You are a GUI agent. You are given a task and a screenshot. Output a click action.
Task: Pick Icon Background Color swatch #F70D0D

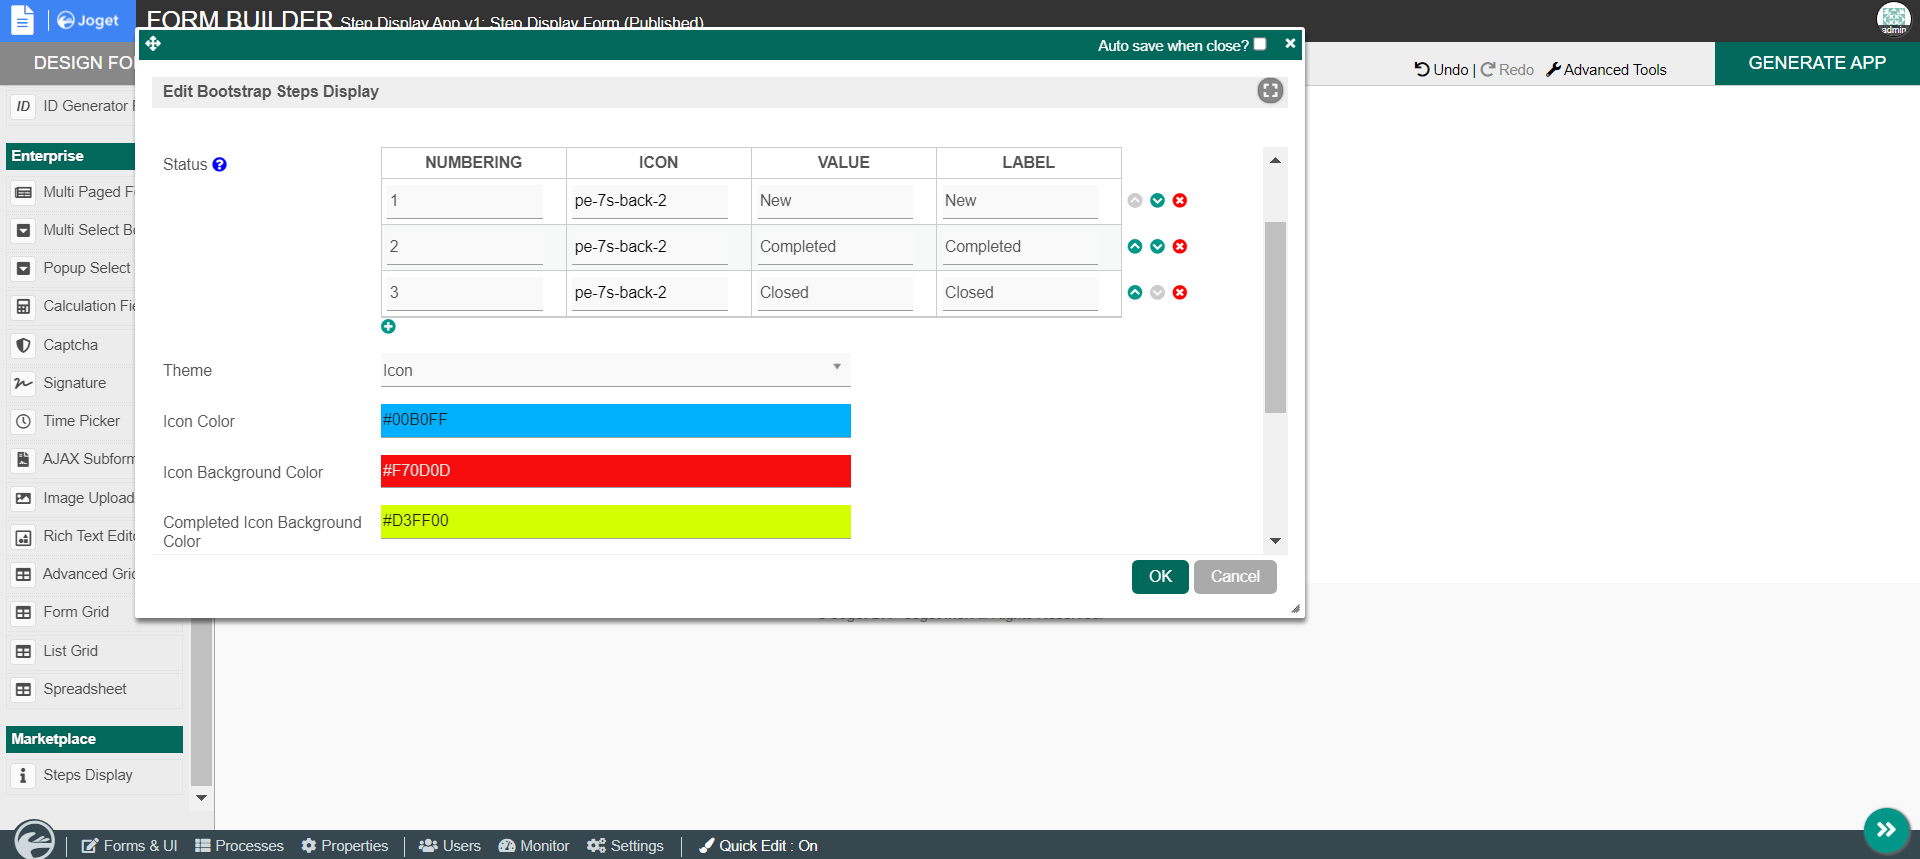click(616, 471)
